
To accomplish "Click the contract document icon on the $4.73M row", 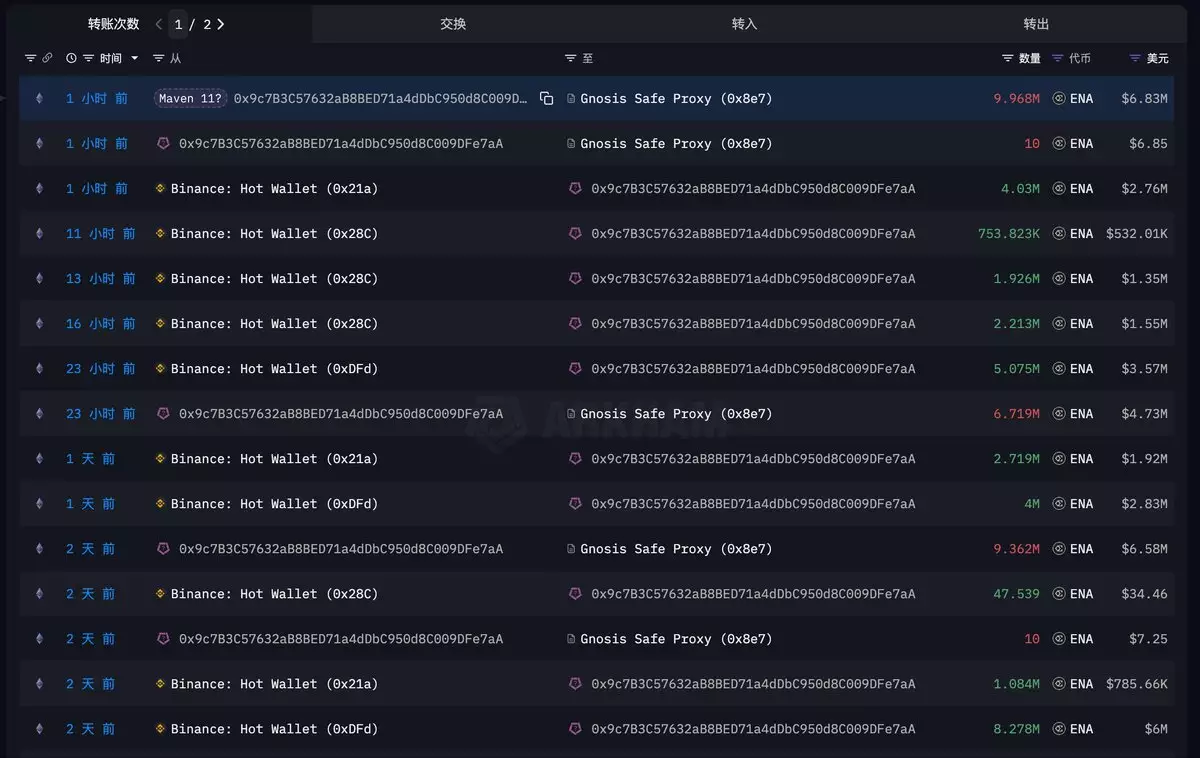I will tap(571, 413).
